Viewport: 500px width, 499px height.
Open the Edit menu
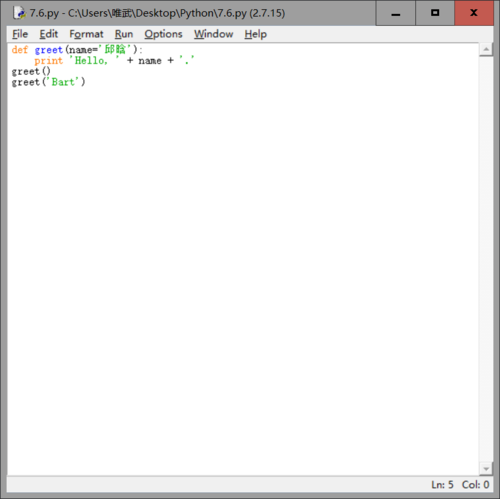coord(49,34)
